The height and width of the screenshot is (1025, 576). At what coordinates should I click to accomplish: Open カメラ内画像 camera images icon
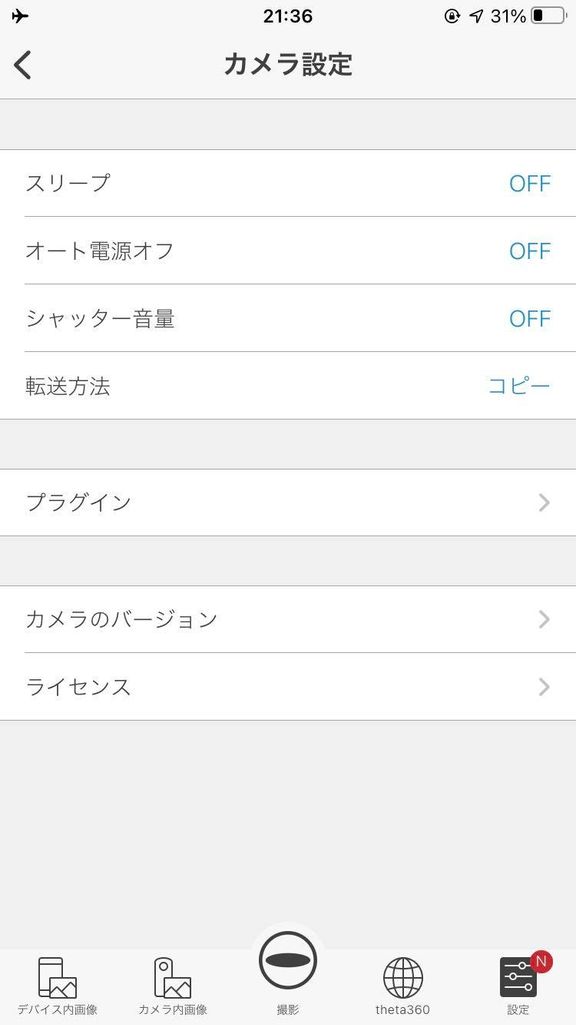coord(173,978)
